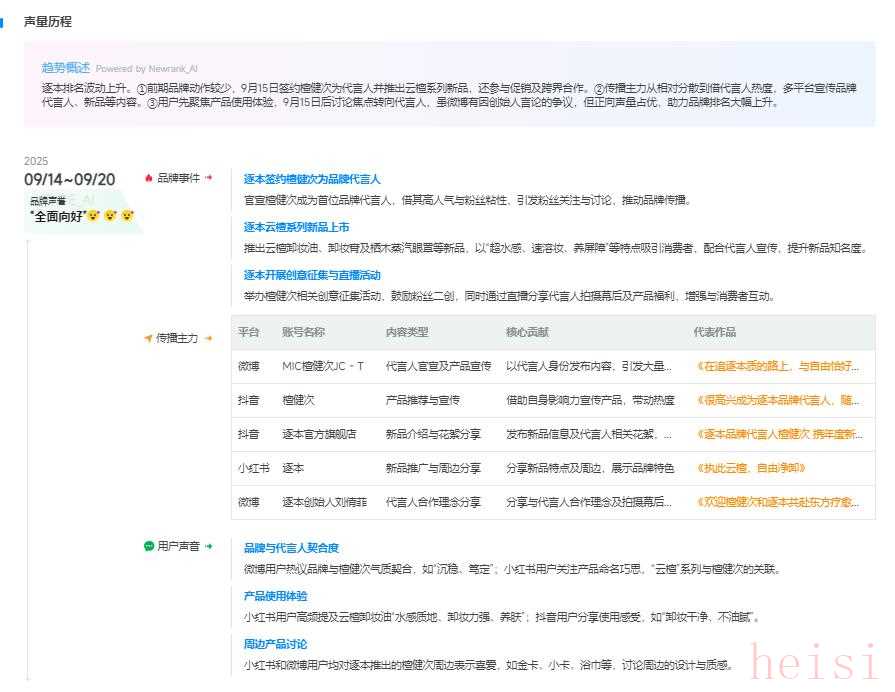The image size is (895, 692).
Task: Click the flame icon beside 品牌事件
Action: [149, 178]
